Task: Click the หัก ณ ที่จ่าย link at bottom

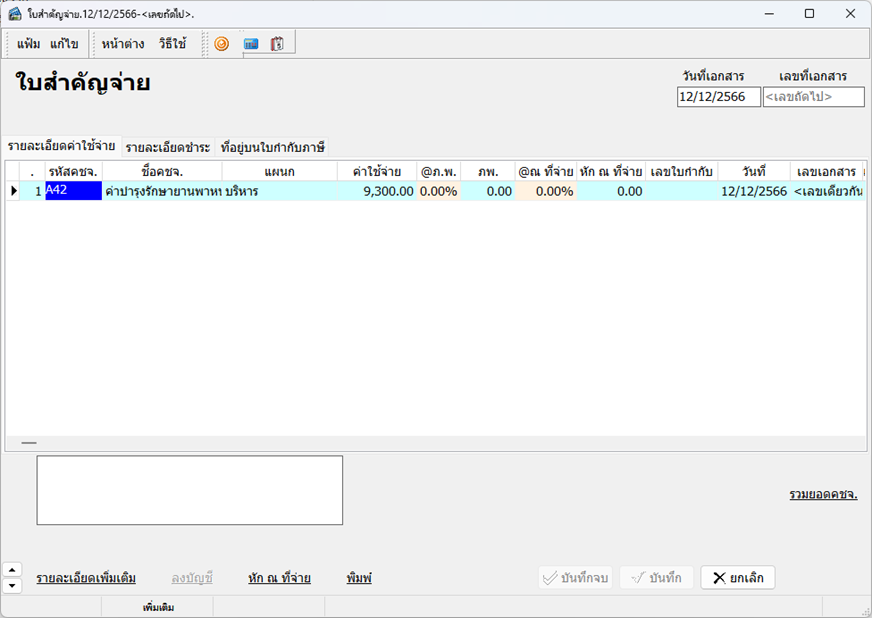Action: [279, 578]
